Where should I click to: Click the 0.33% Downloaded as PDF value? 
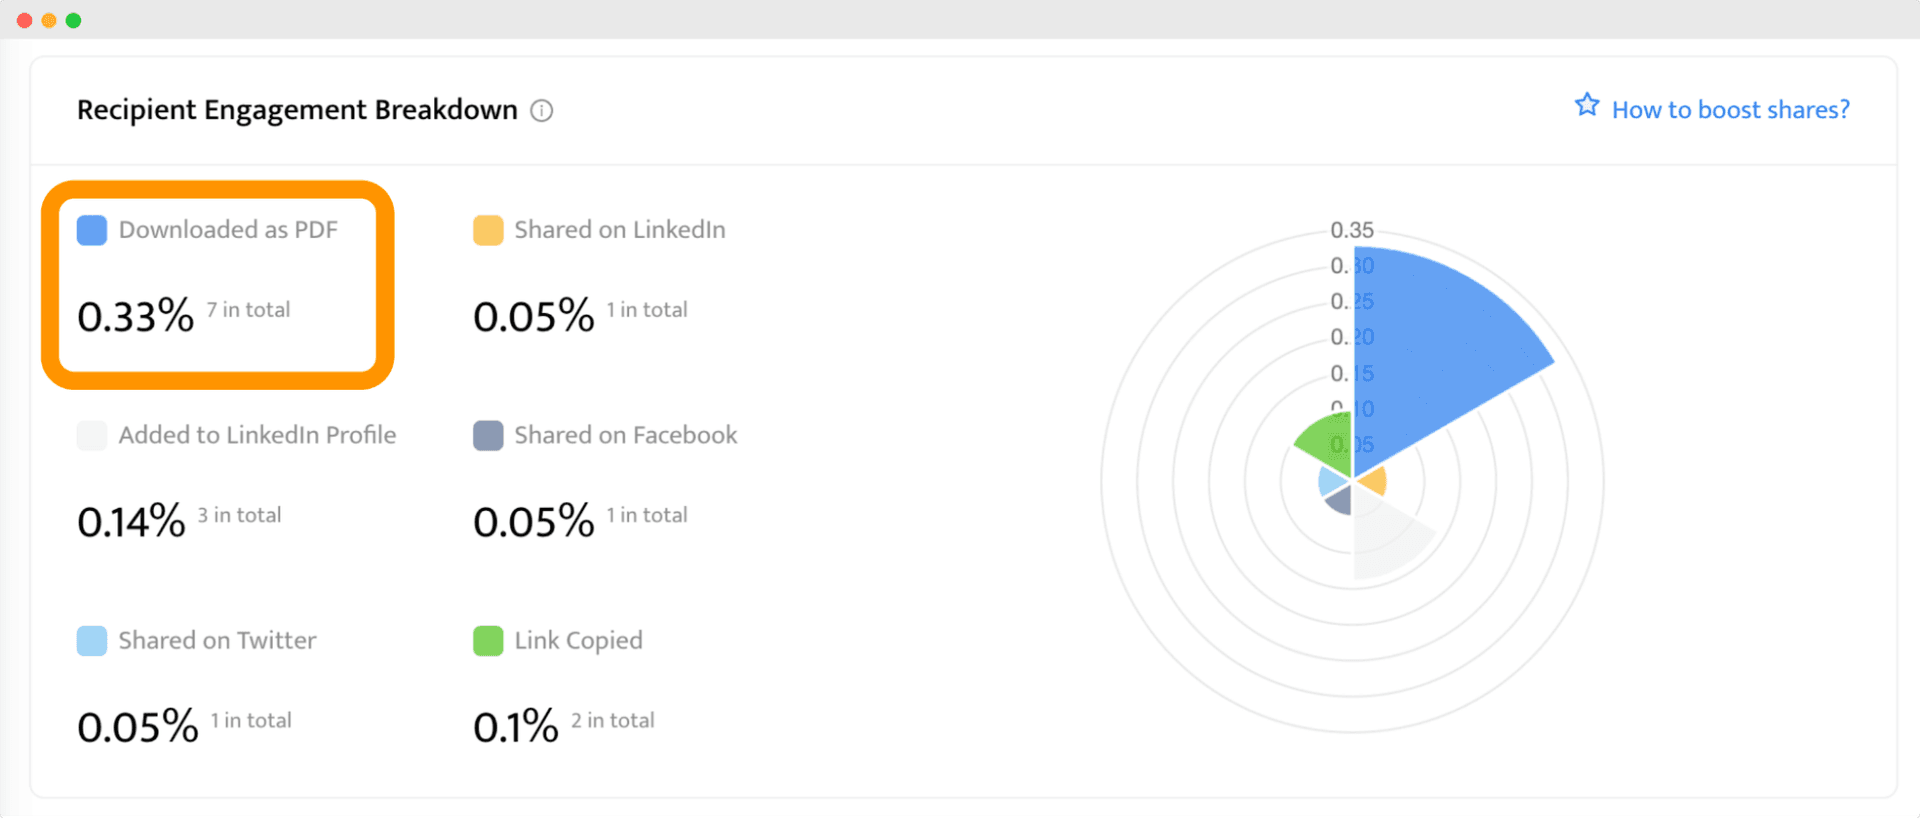pyautogui.click(x=135, y=316)
